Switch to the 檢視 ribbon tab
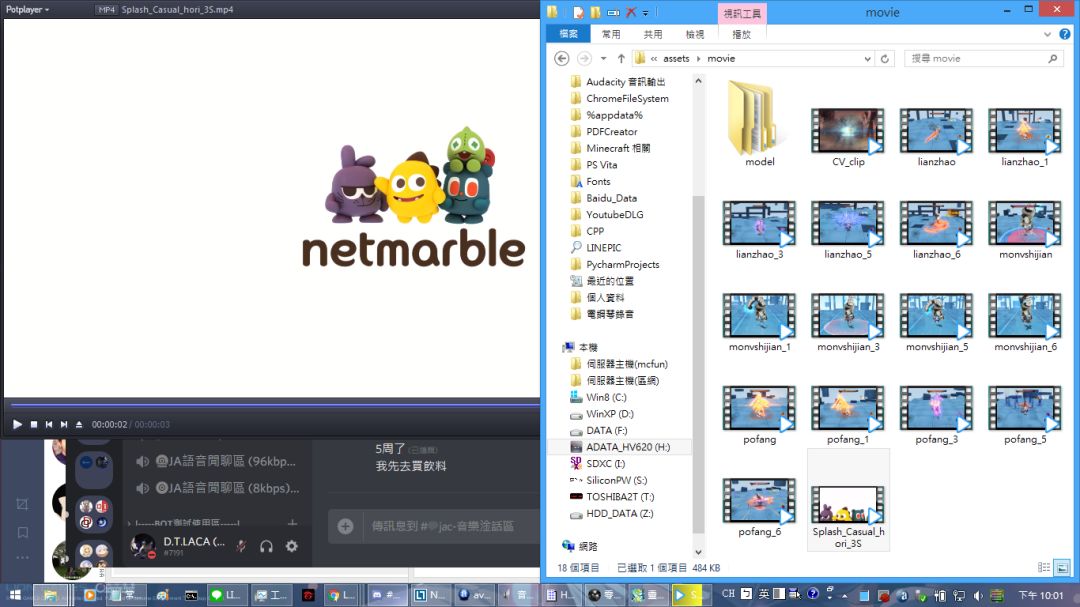 695,34
